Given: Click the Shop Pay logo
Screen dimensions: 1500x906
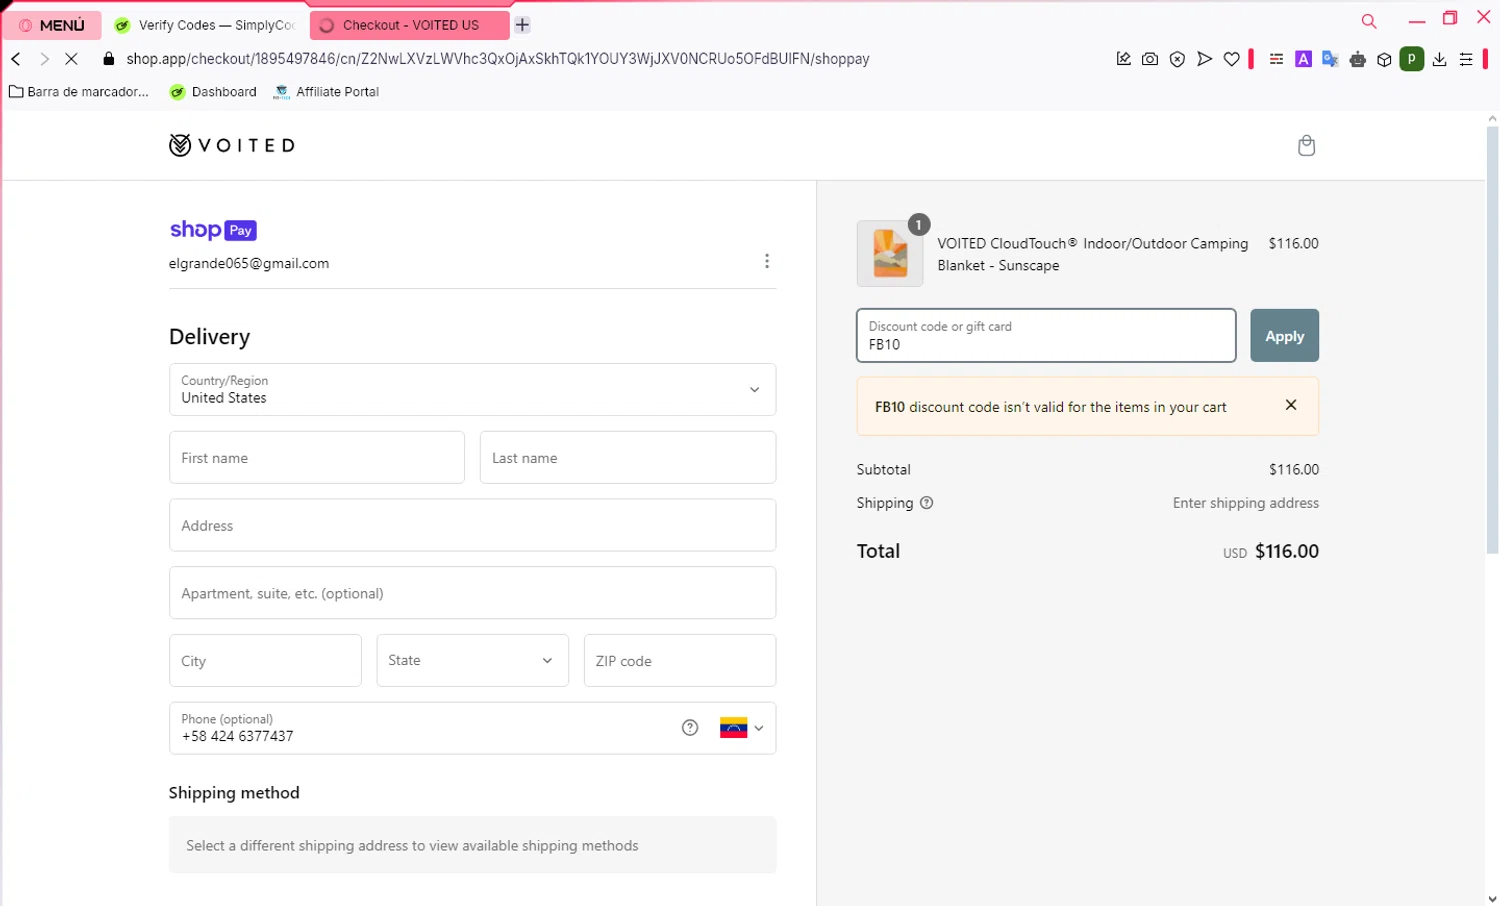Looking at the screenshot, I should coord(213,230).
